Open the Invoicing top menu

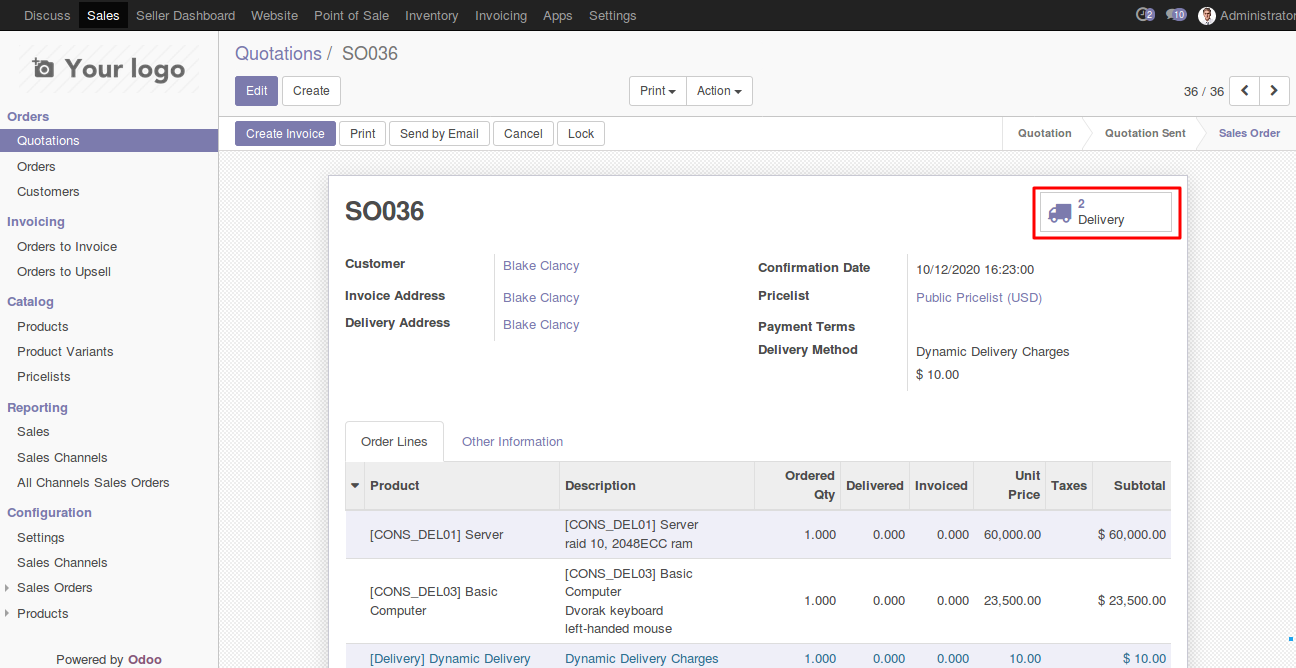pos(501,15)
